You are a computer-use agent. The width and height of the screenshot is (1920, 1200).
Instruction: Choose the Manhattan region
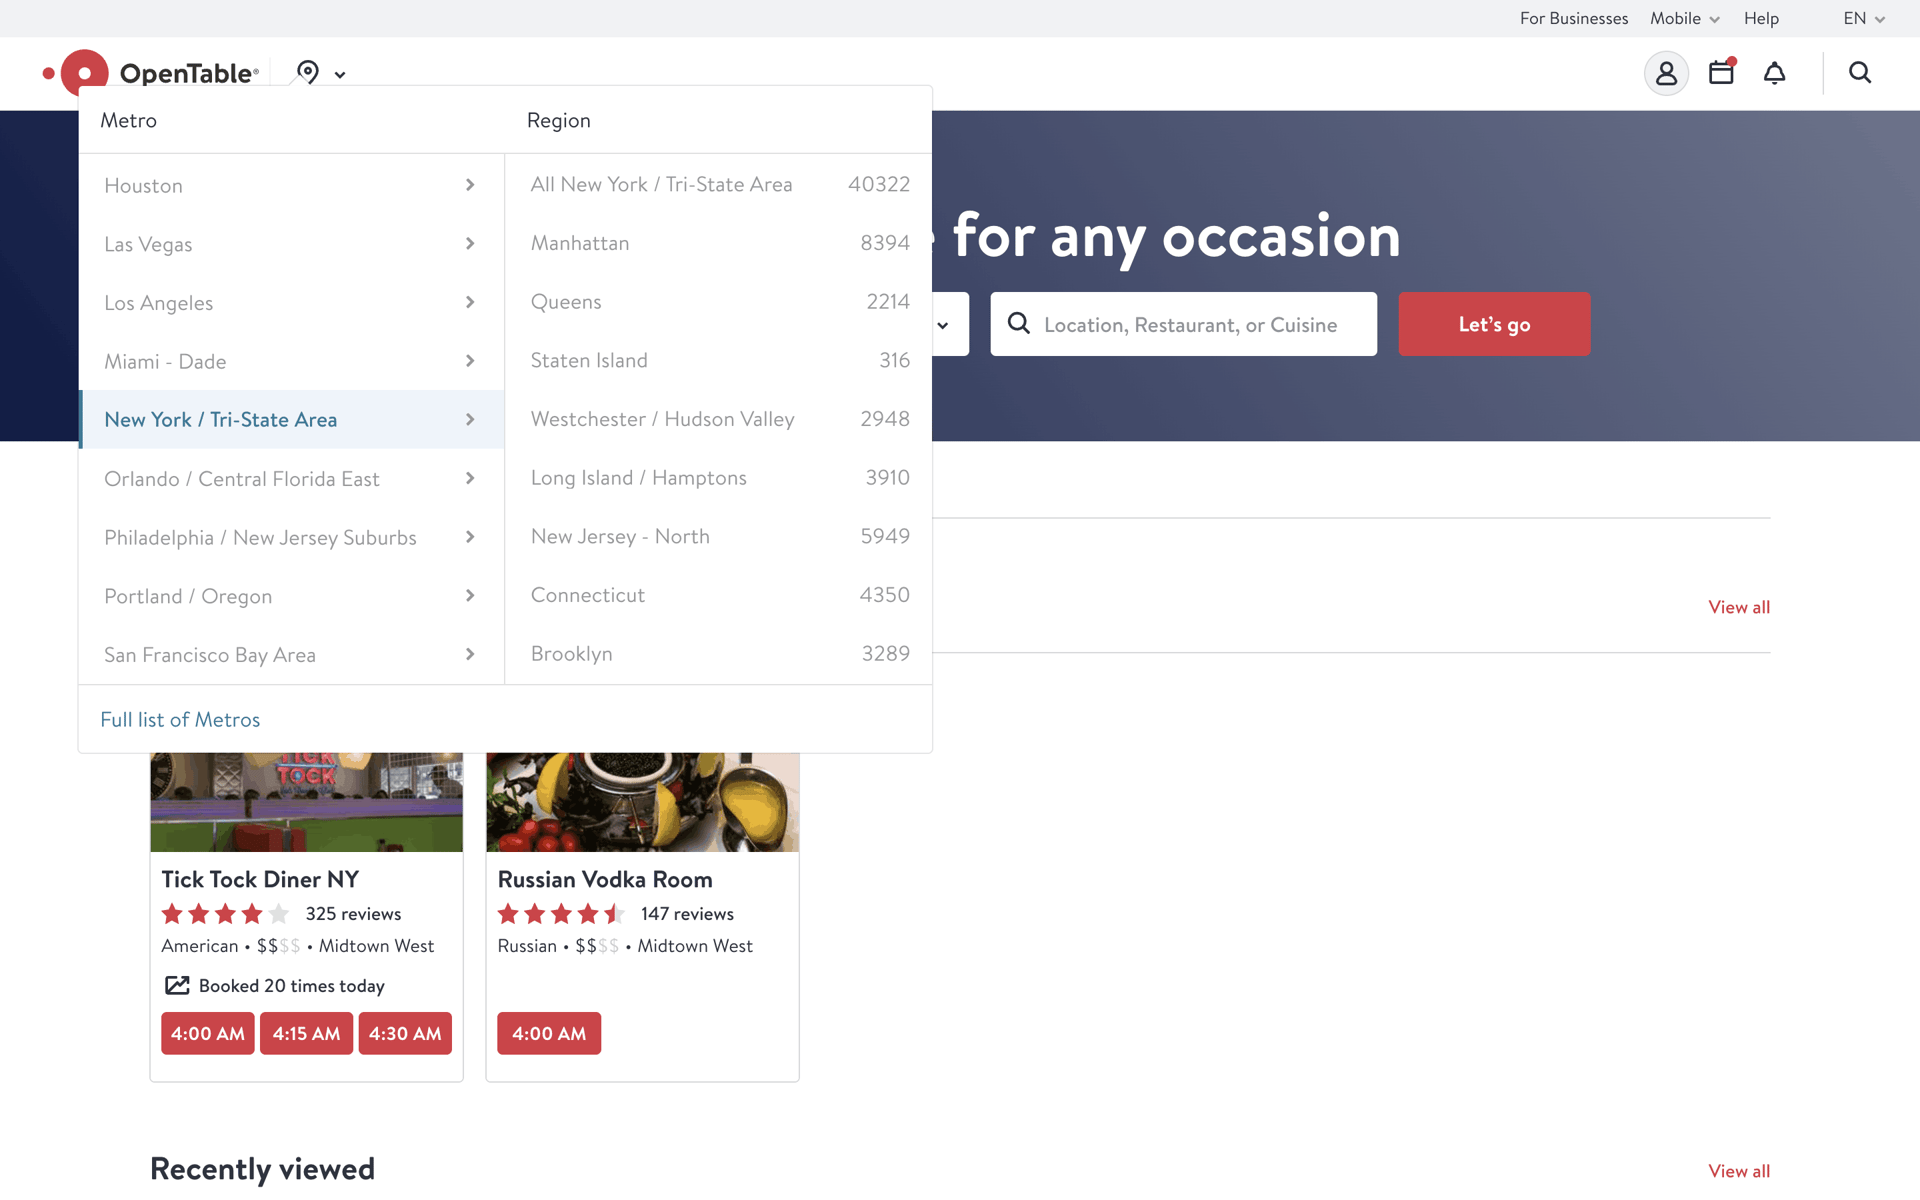[x=719, y=243]
